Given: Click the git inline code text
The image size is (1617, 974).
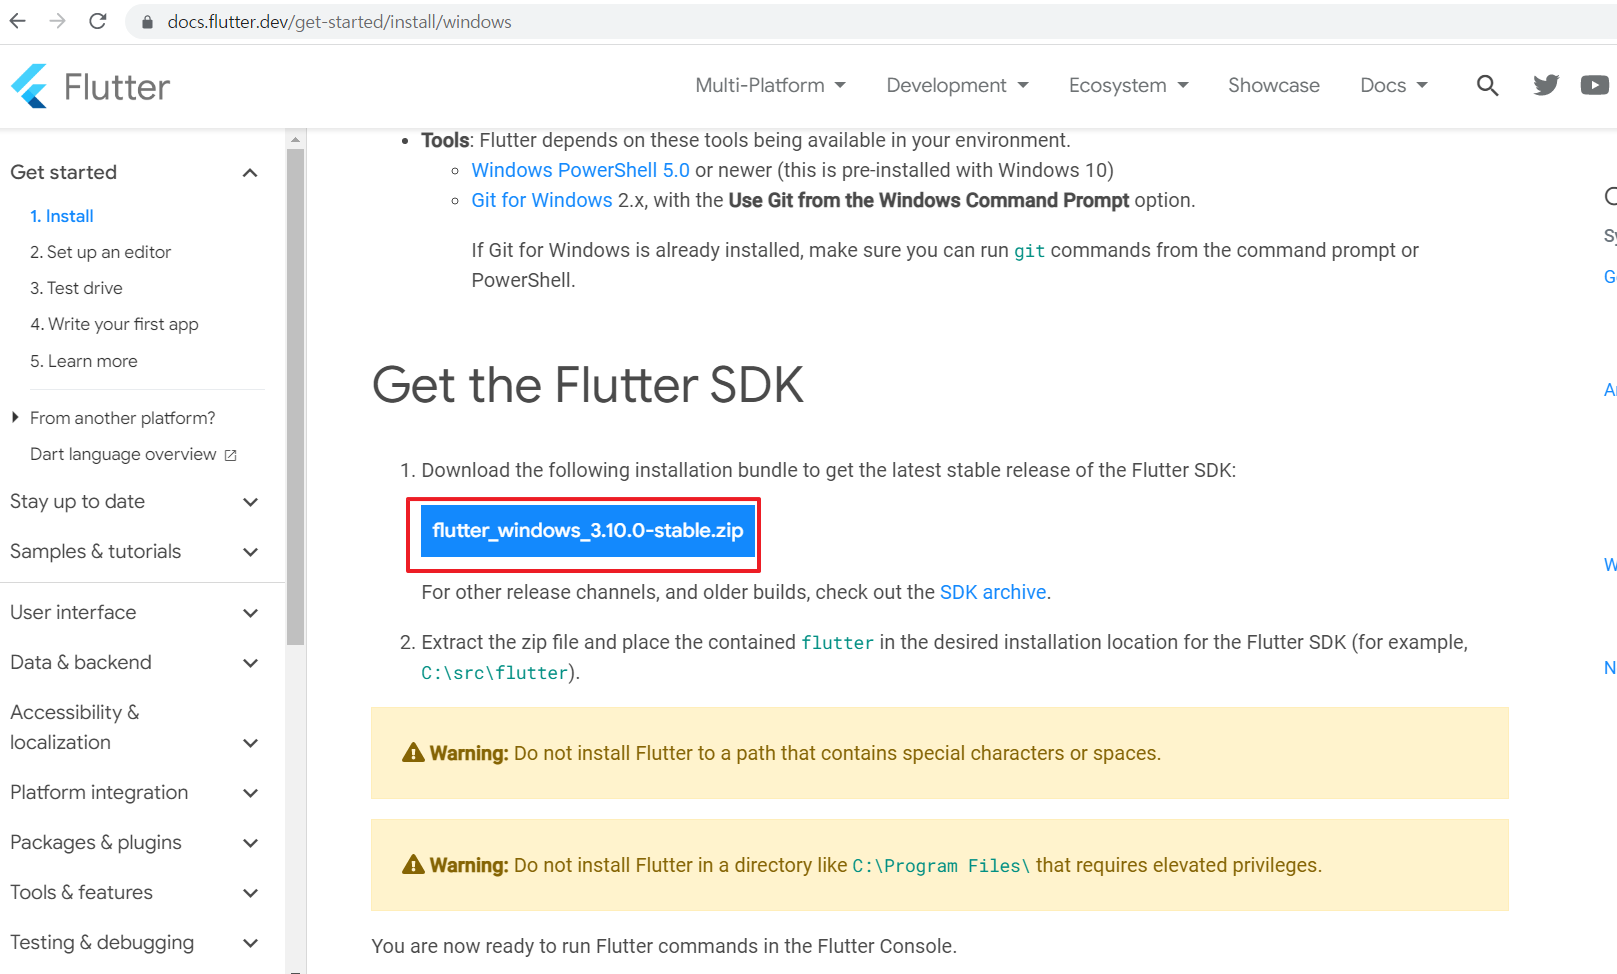Looking at the screenshot, I should click(x=1030, y=251).
